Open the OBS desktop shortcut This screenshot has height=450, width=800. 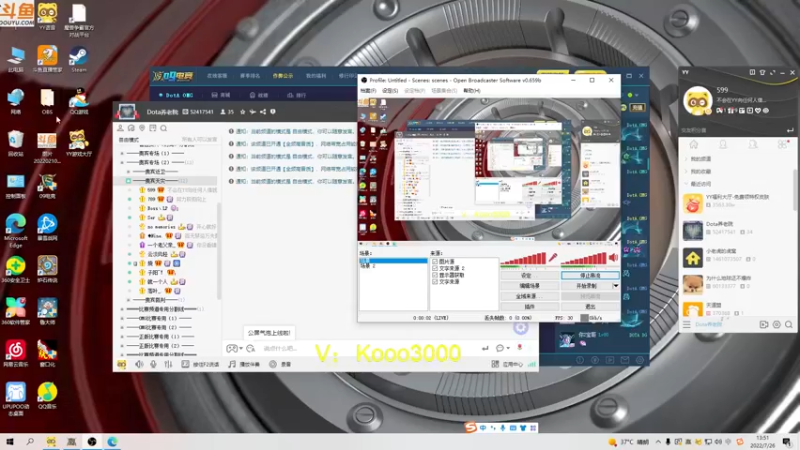(47, 101)
